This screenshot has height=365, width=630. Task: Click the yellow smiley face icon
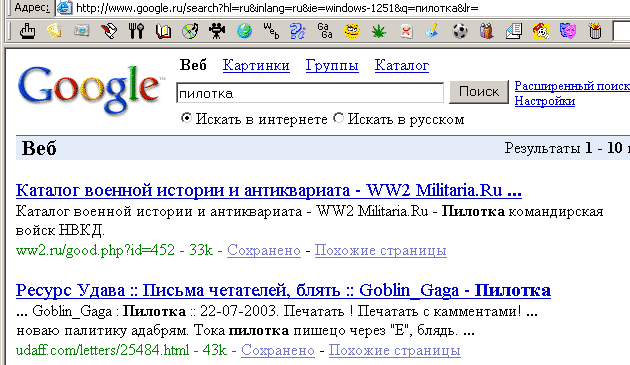tap(352, 31)
